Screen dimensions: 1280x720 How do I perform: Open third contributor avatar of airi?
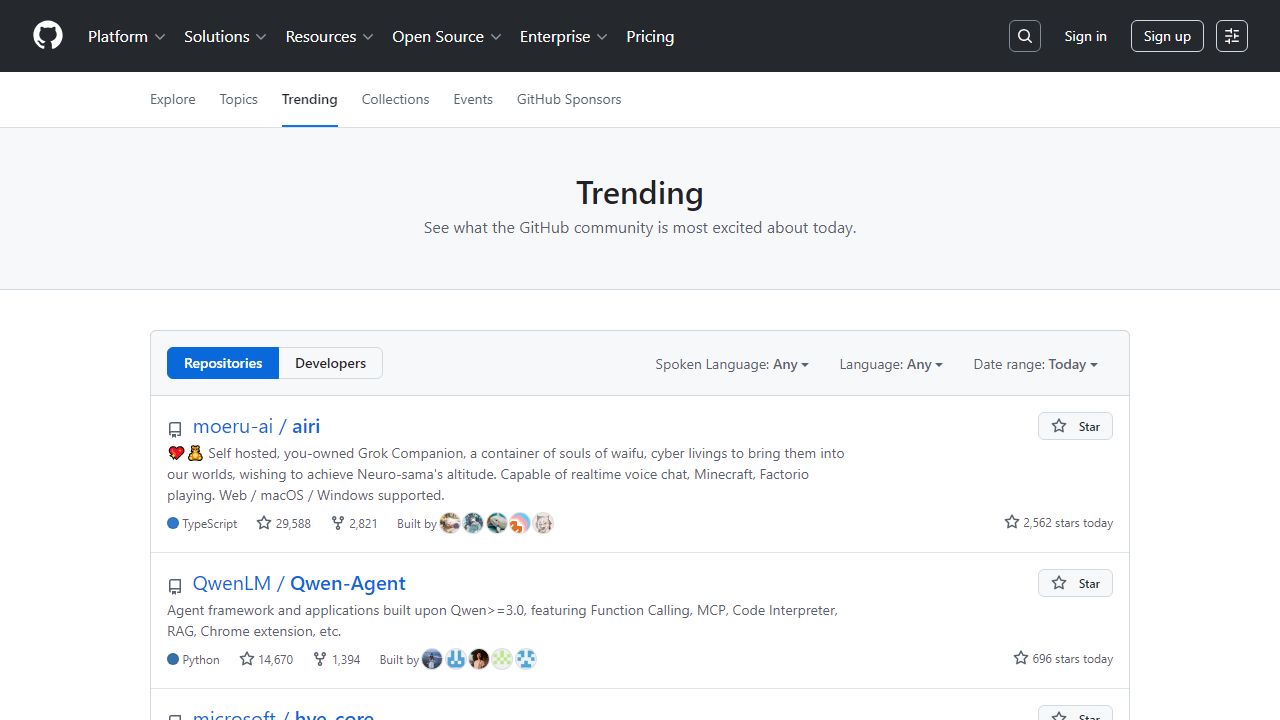tap(496, 523)
